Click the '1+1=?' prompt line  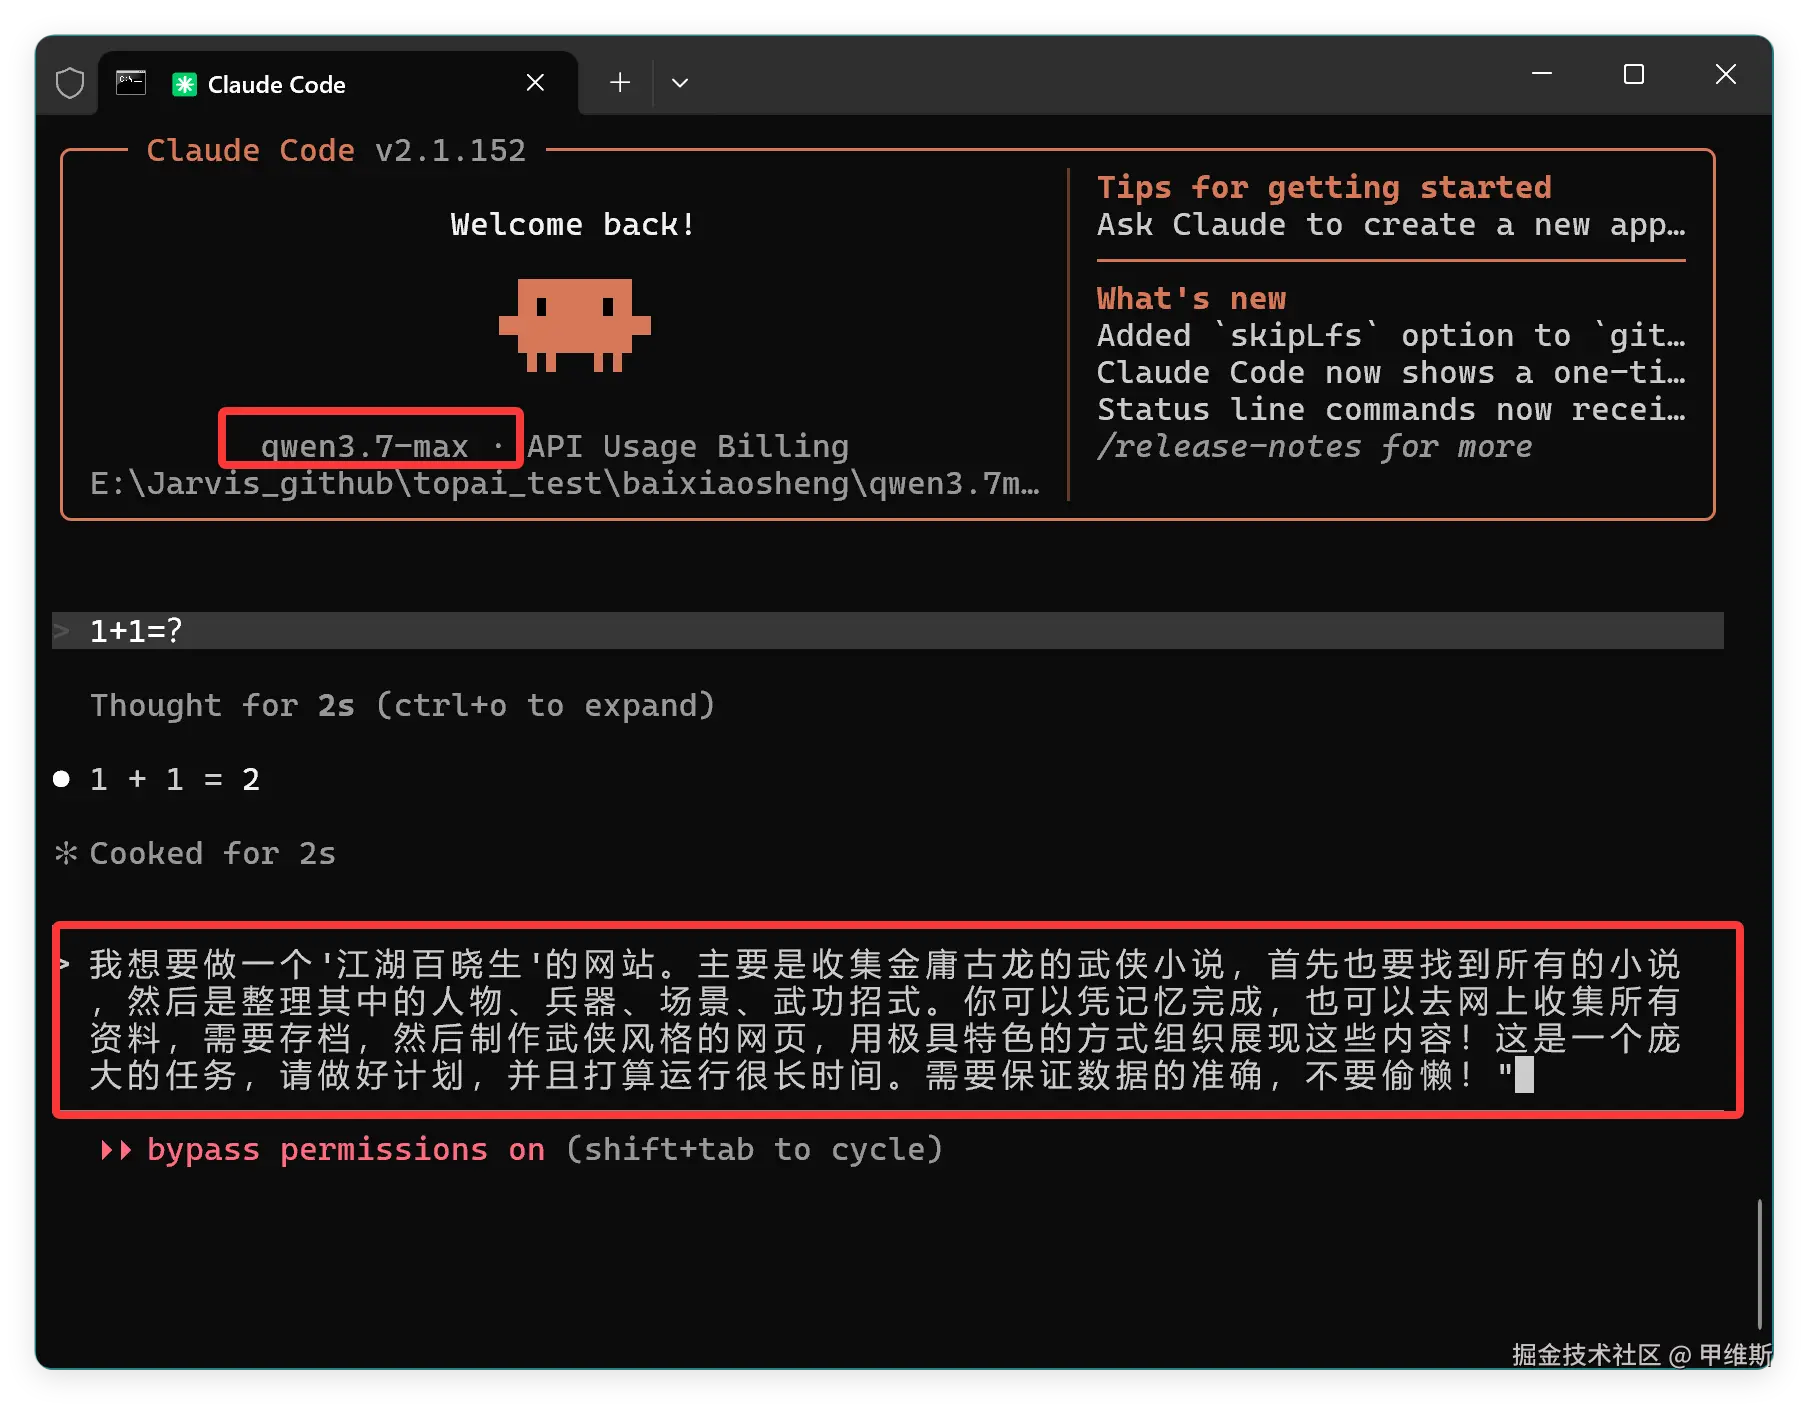point(888,631)
